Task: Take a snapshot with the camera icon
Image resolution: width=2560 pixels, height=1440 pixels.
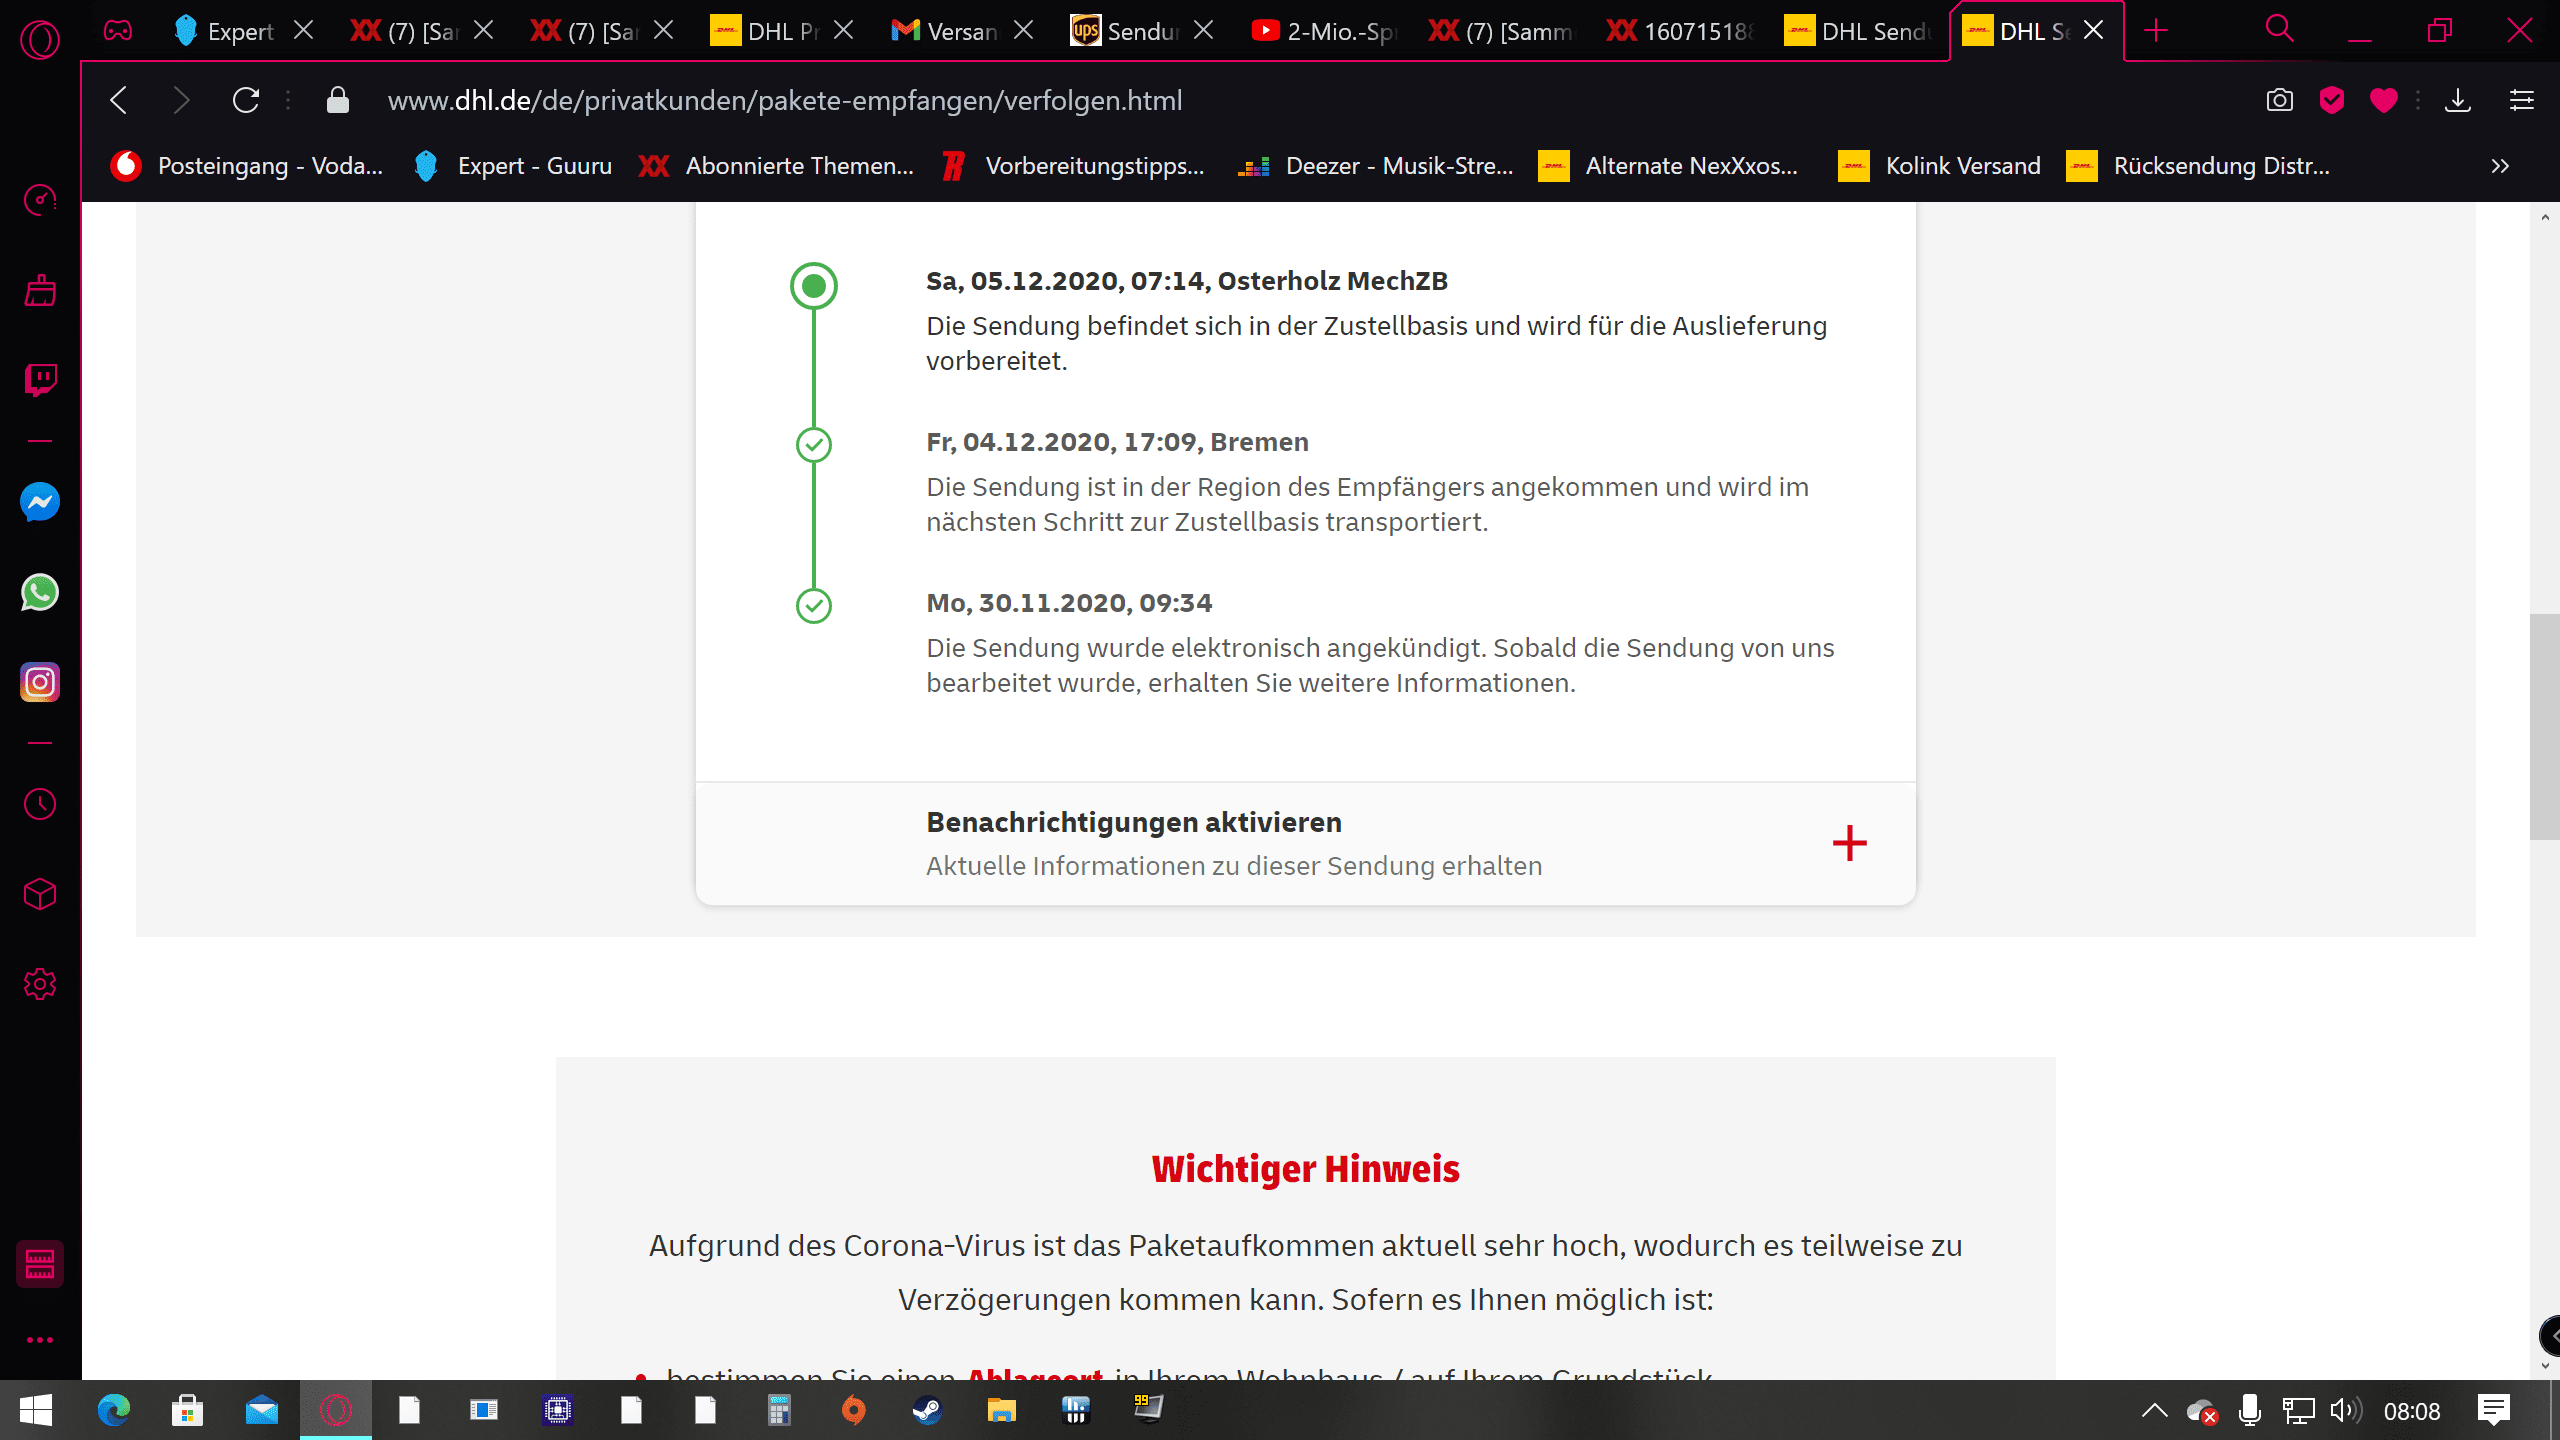Action: [x=2279, y=100]
